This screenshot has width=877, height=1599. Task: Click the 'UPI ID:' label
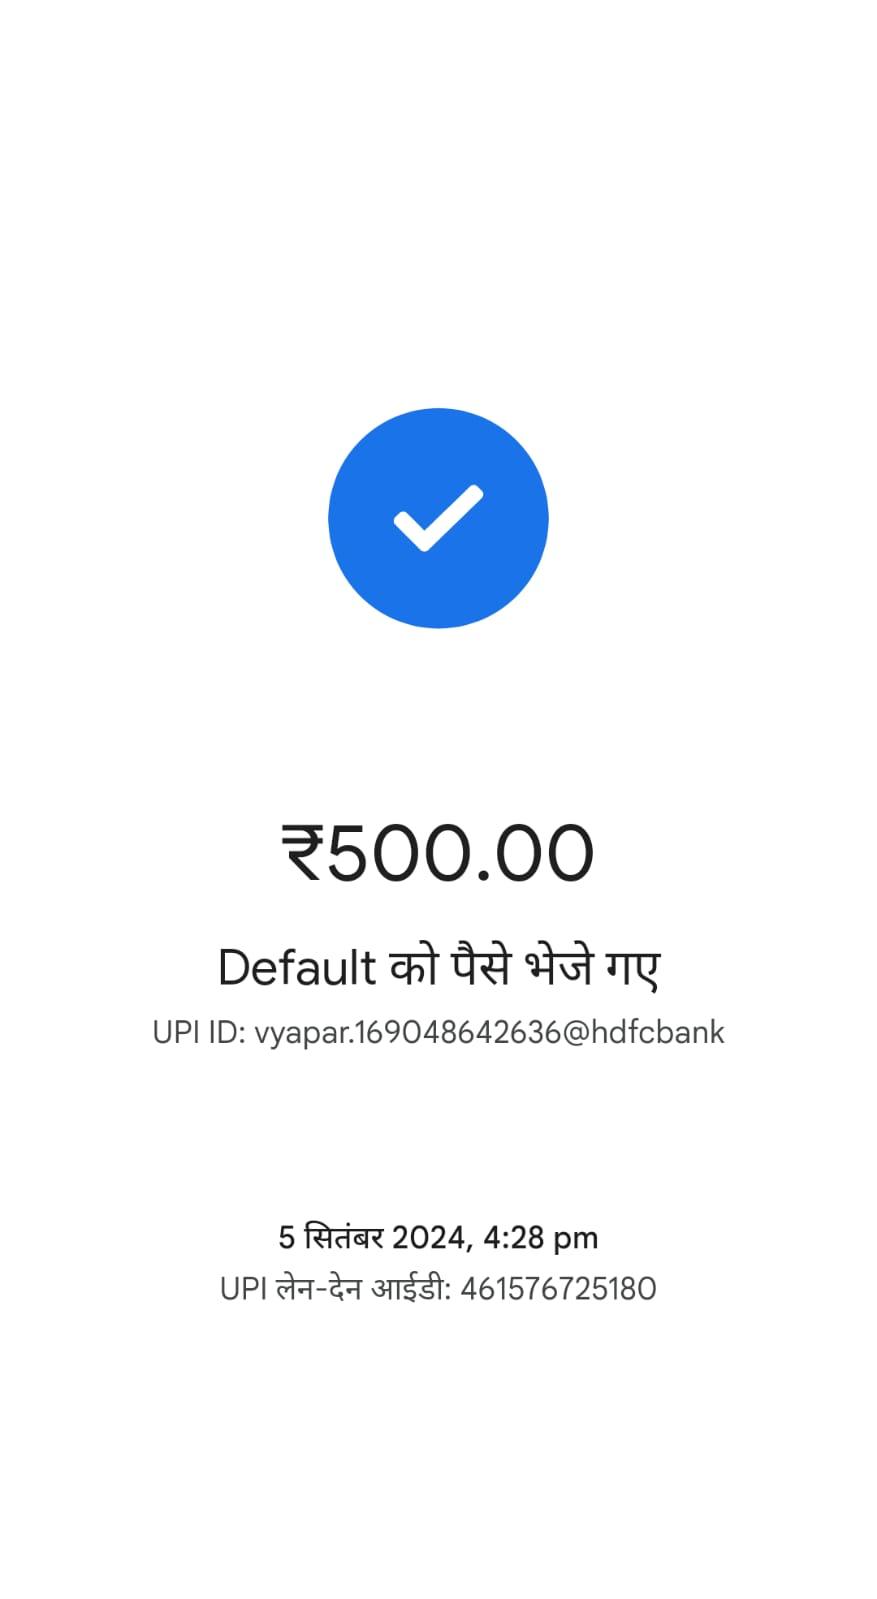(199, 1032)
